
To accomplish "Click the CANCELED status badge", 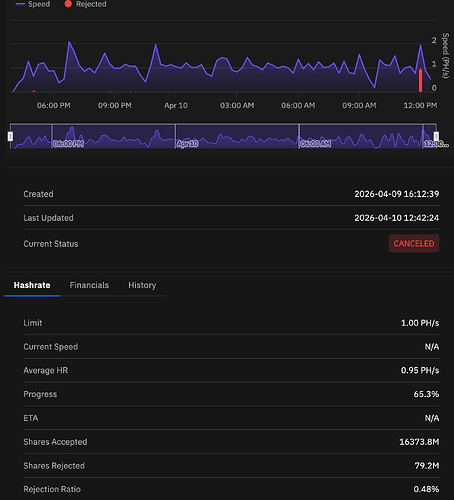I will (x=414, y=244).
